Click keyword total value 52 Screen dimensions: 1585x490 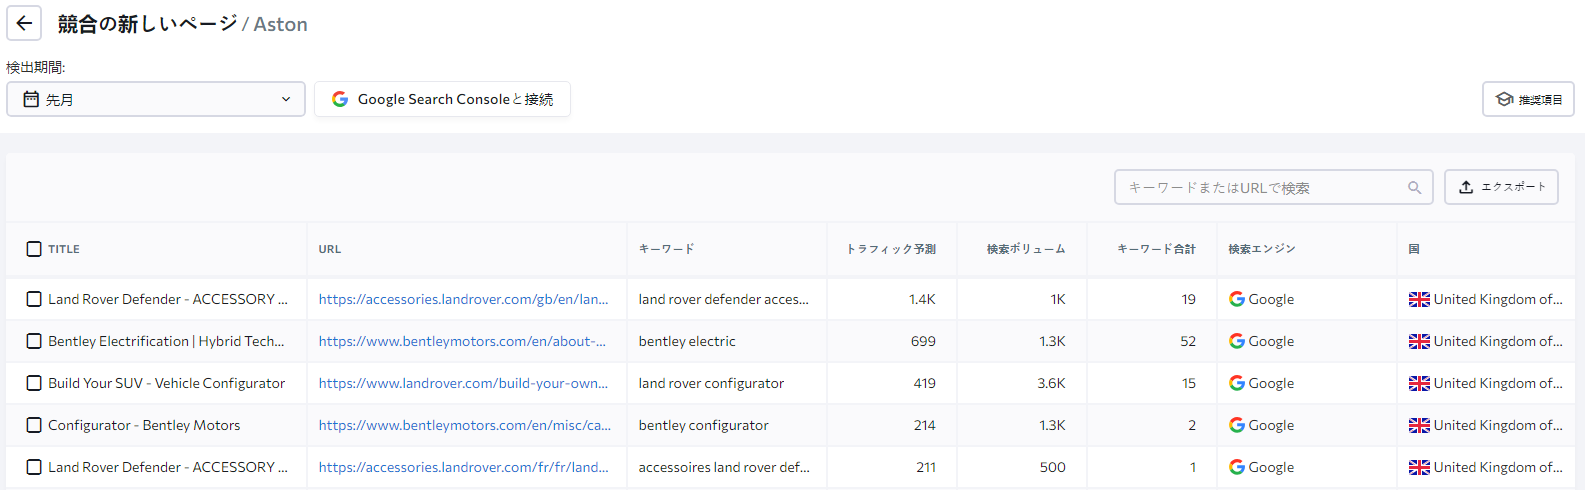(x=1188, y=341)
